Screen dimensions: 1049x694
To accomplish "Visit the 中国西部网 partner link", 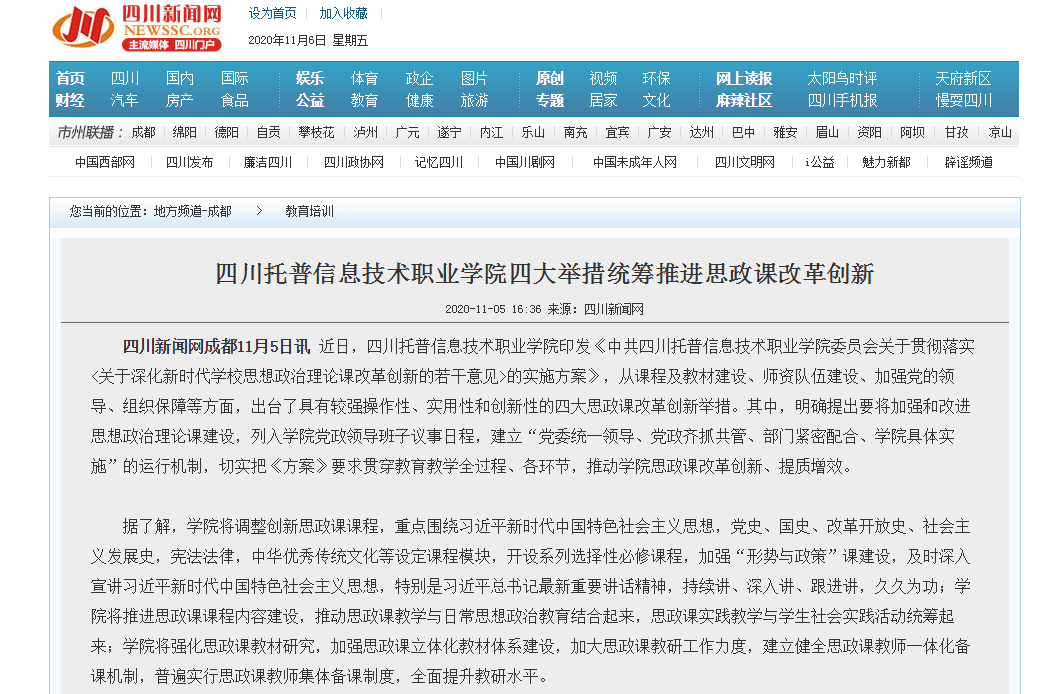I will click(x=105, y=162).
